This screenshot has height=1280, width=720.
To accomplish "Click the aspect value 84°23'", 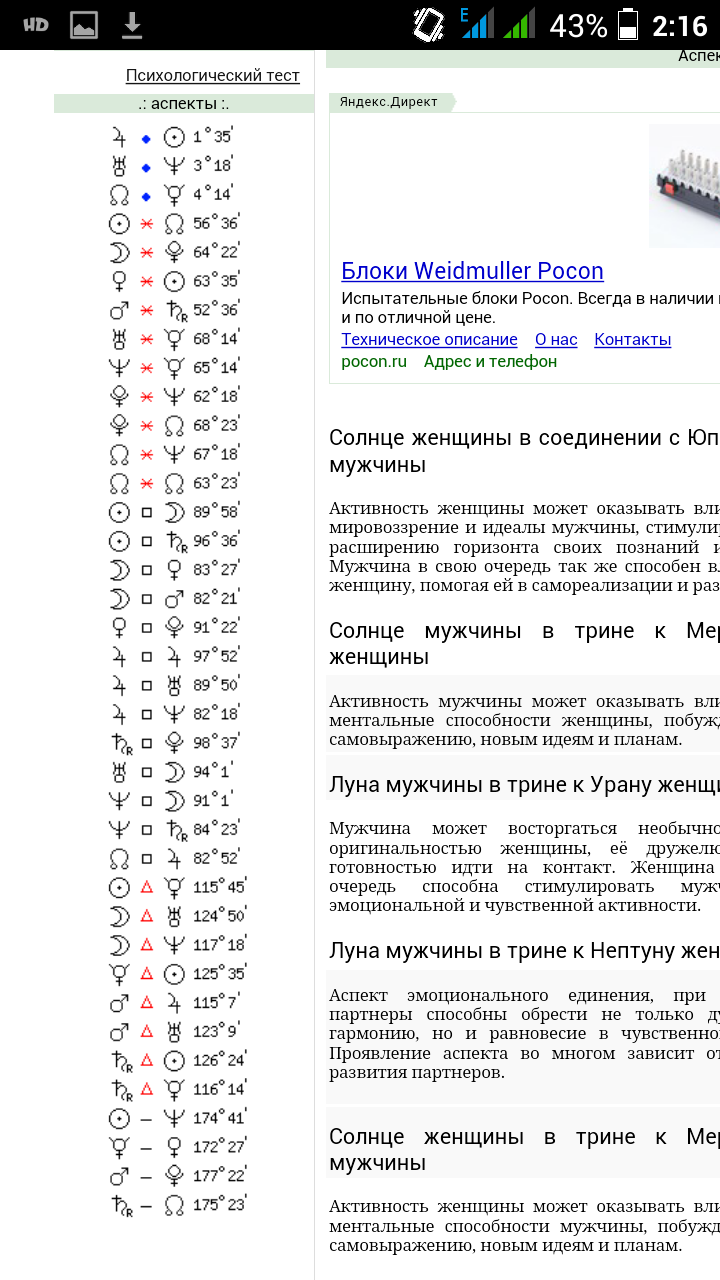I will click(x=216, y=829).
